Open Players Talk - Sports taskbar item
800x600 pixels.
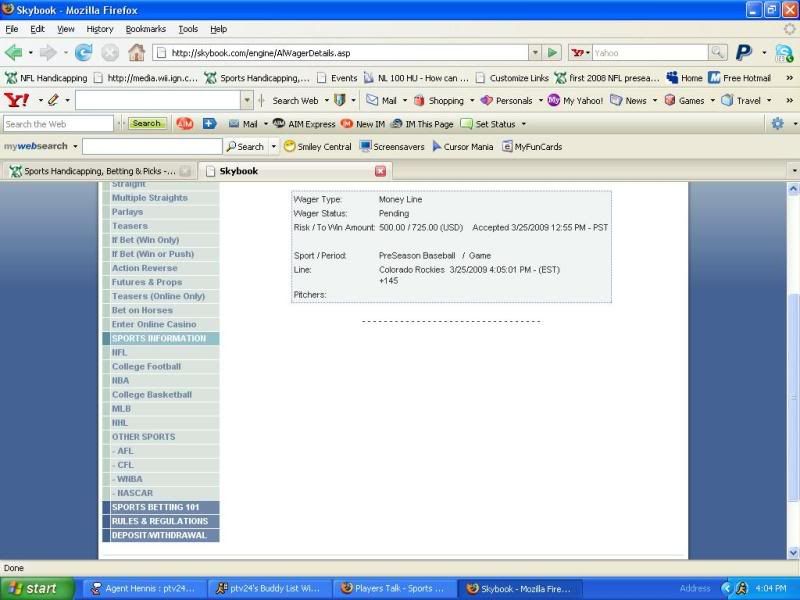tap(394, 588)
